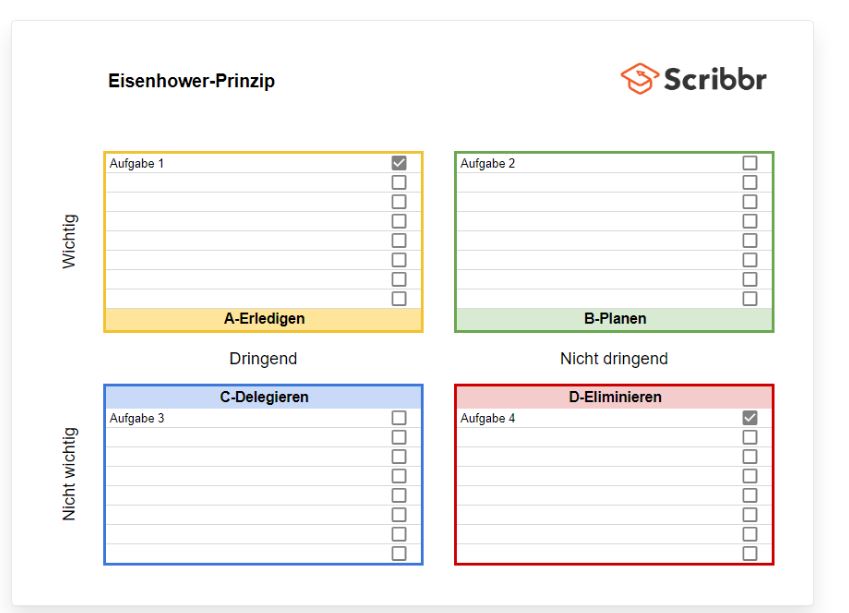Tick the Aufgabe 3 checkbox
This screenshot has height=613, width=849.
click(399, 418)
